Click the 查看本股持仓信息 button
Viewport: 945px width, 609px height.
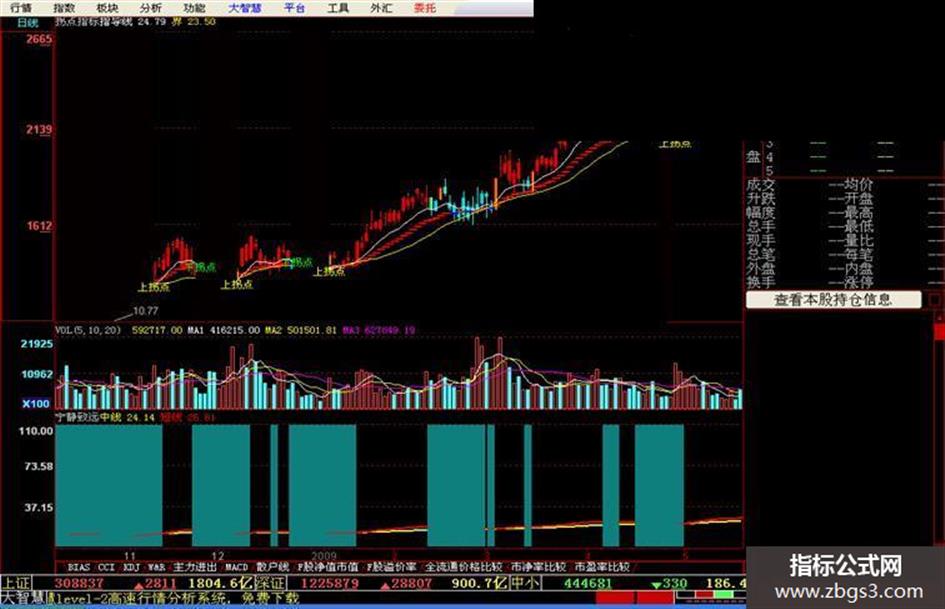point(833,299)
